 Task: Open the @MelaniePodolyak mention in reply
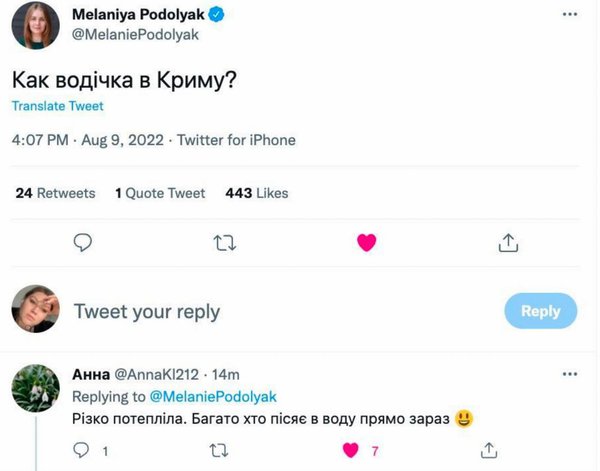(x=205, y=397)
